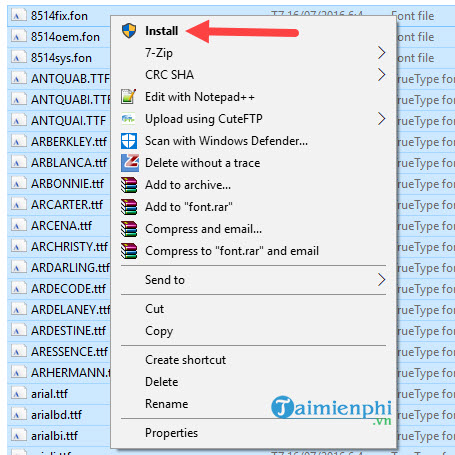The height and width of the screenshot is (455, 455).
Task: Choose Copy from the context menu
Action: click(159, 331)
